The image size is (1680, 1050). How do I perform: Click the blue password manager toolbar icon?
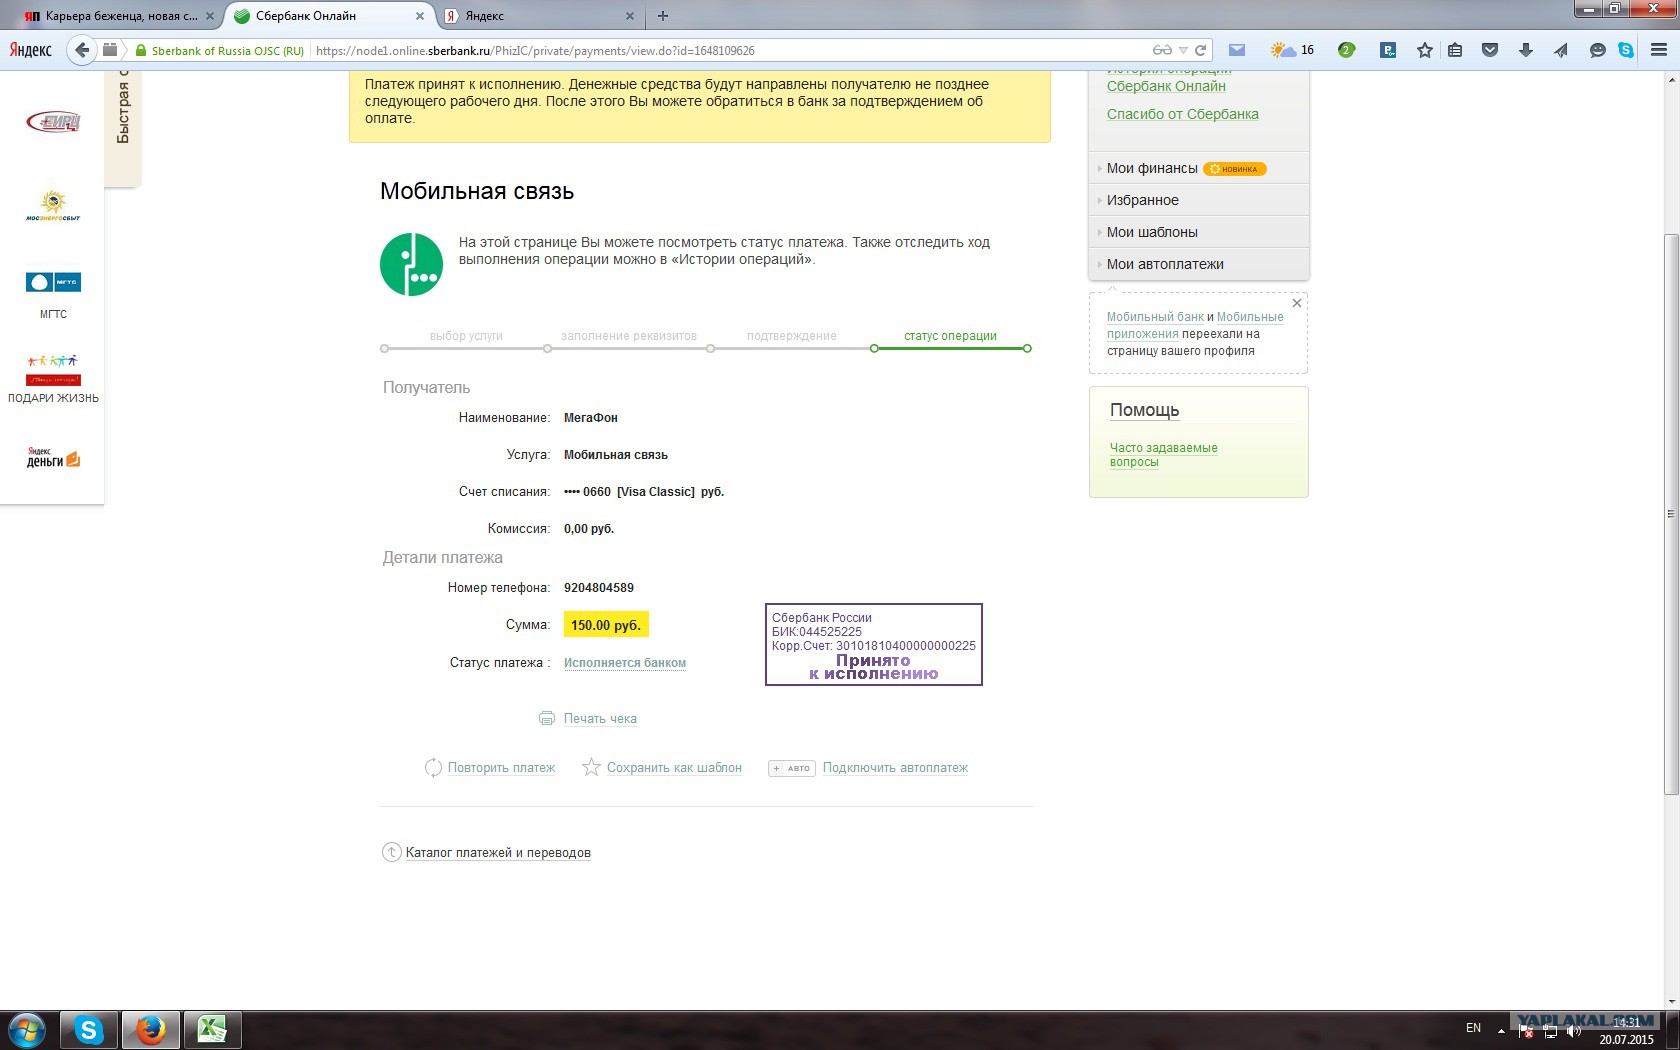(1388, 50)
